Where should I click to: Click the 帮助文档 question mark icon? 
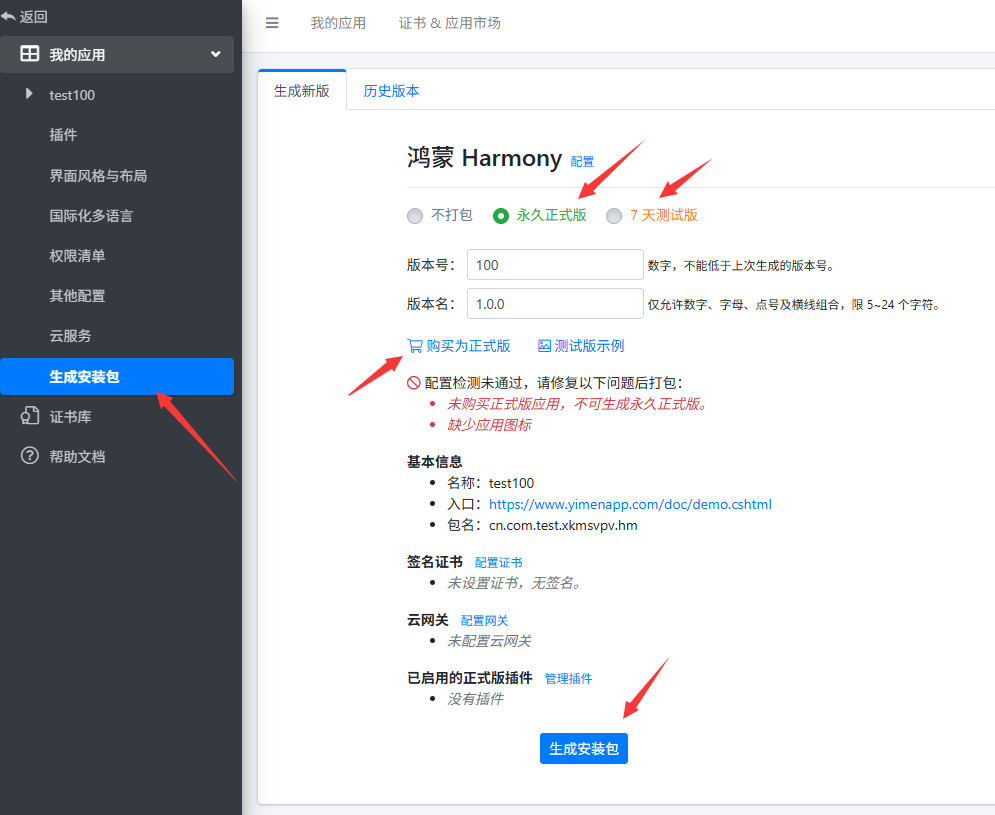30,456
